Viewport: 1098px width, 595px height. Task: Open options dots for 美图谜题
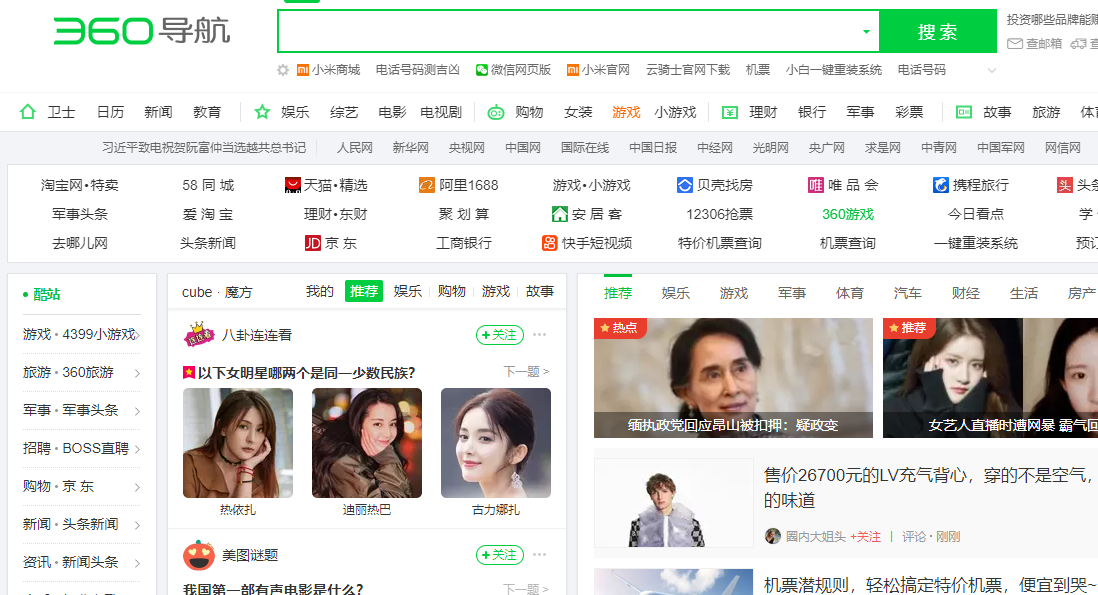[x=539, y=554]
